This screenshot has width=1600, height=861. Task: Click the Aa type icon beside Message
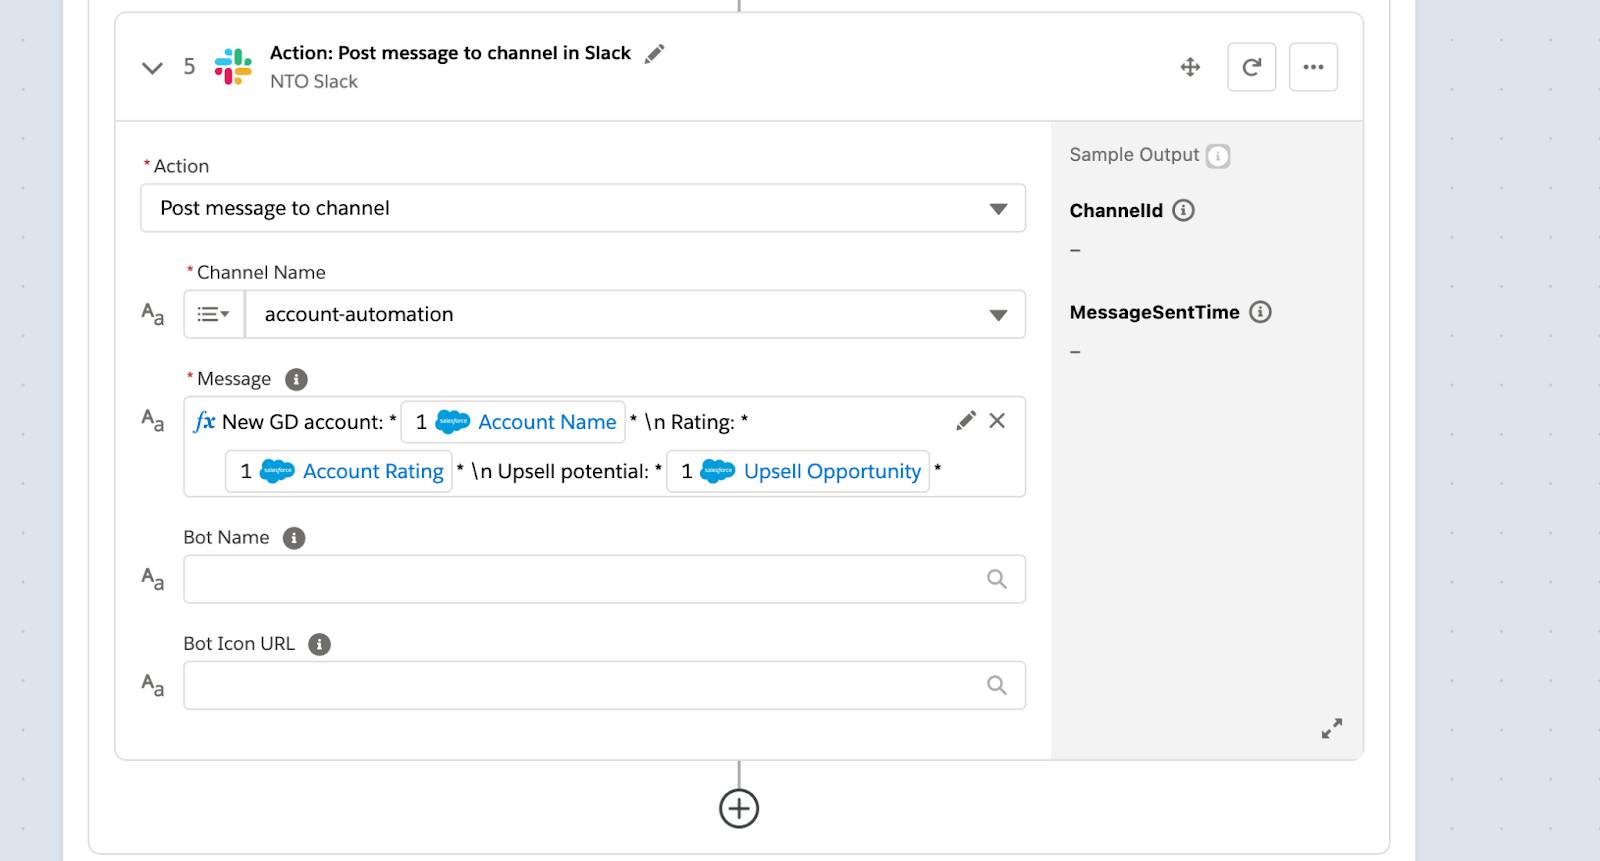coord(152,420)
